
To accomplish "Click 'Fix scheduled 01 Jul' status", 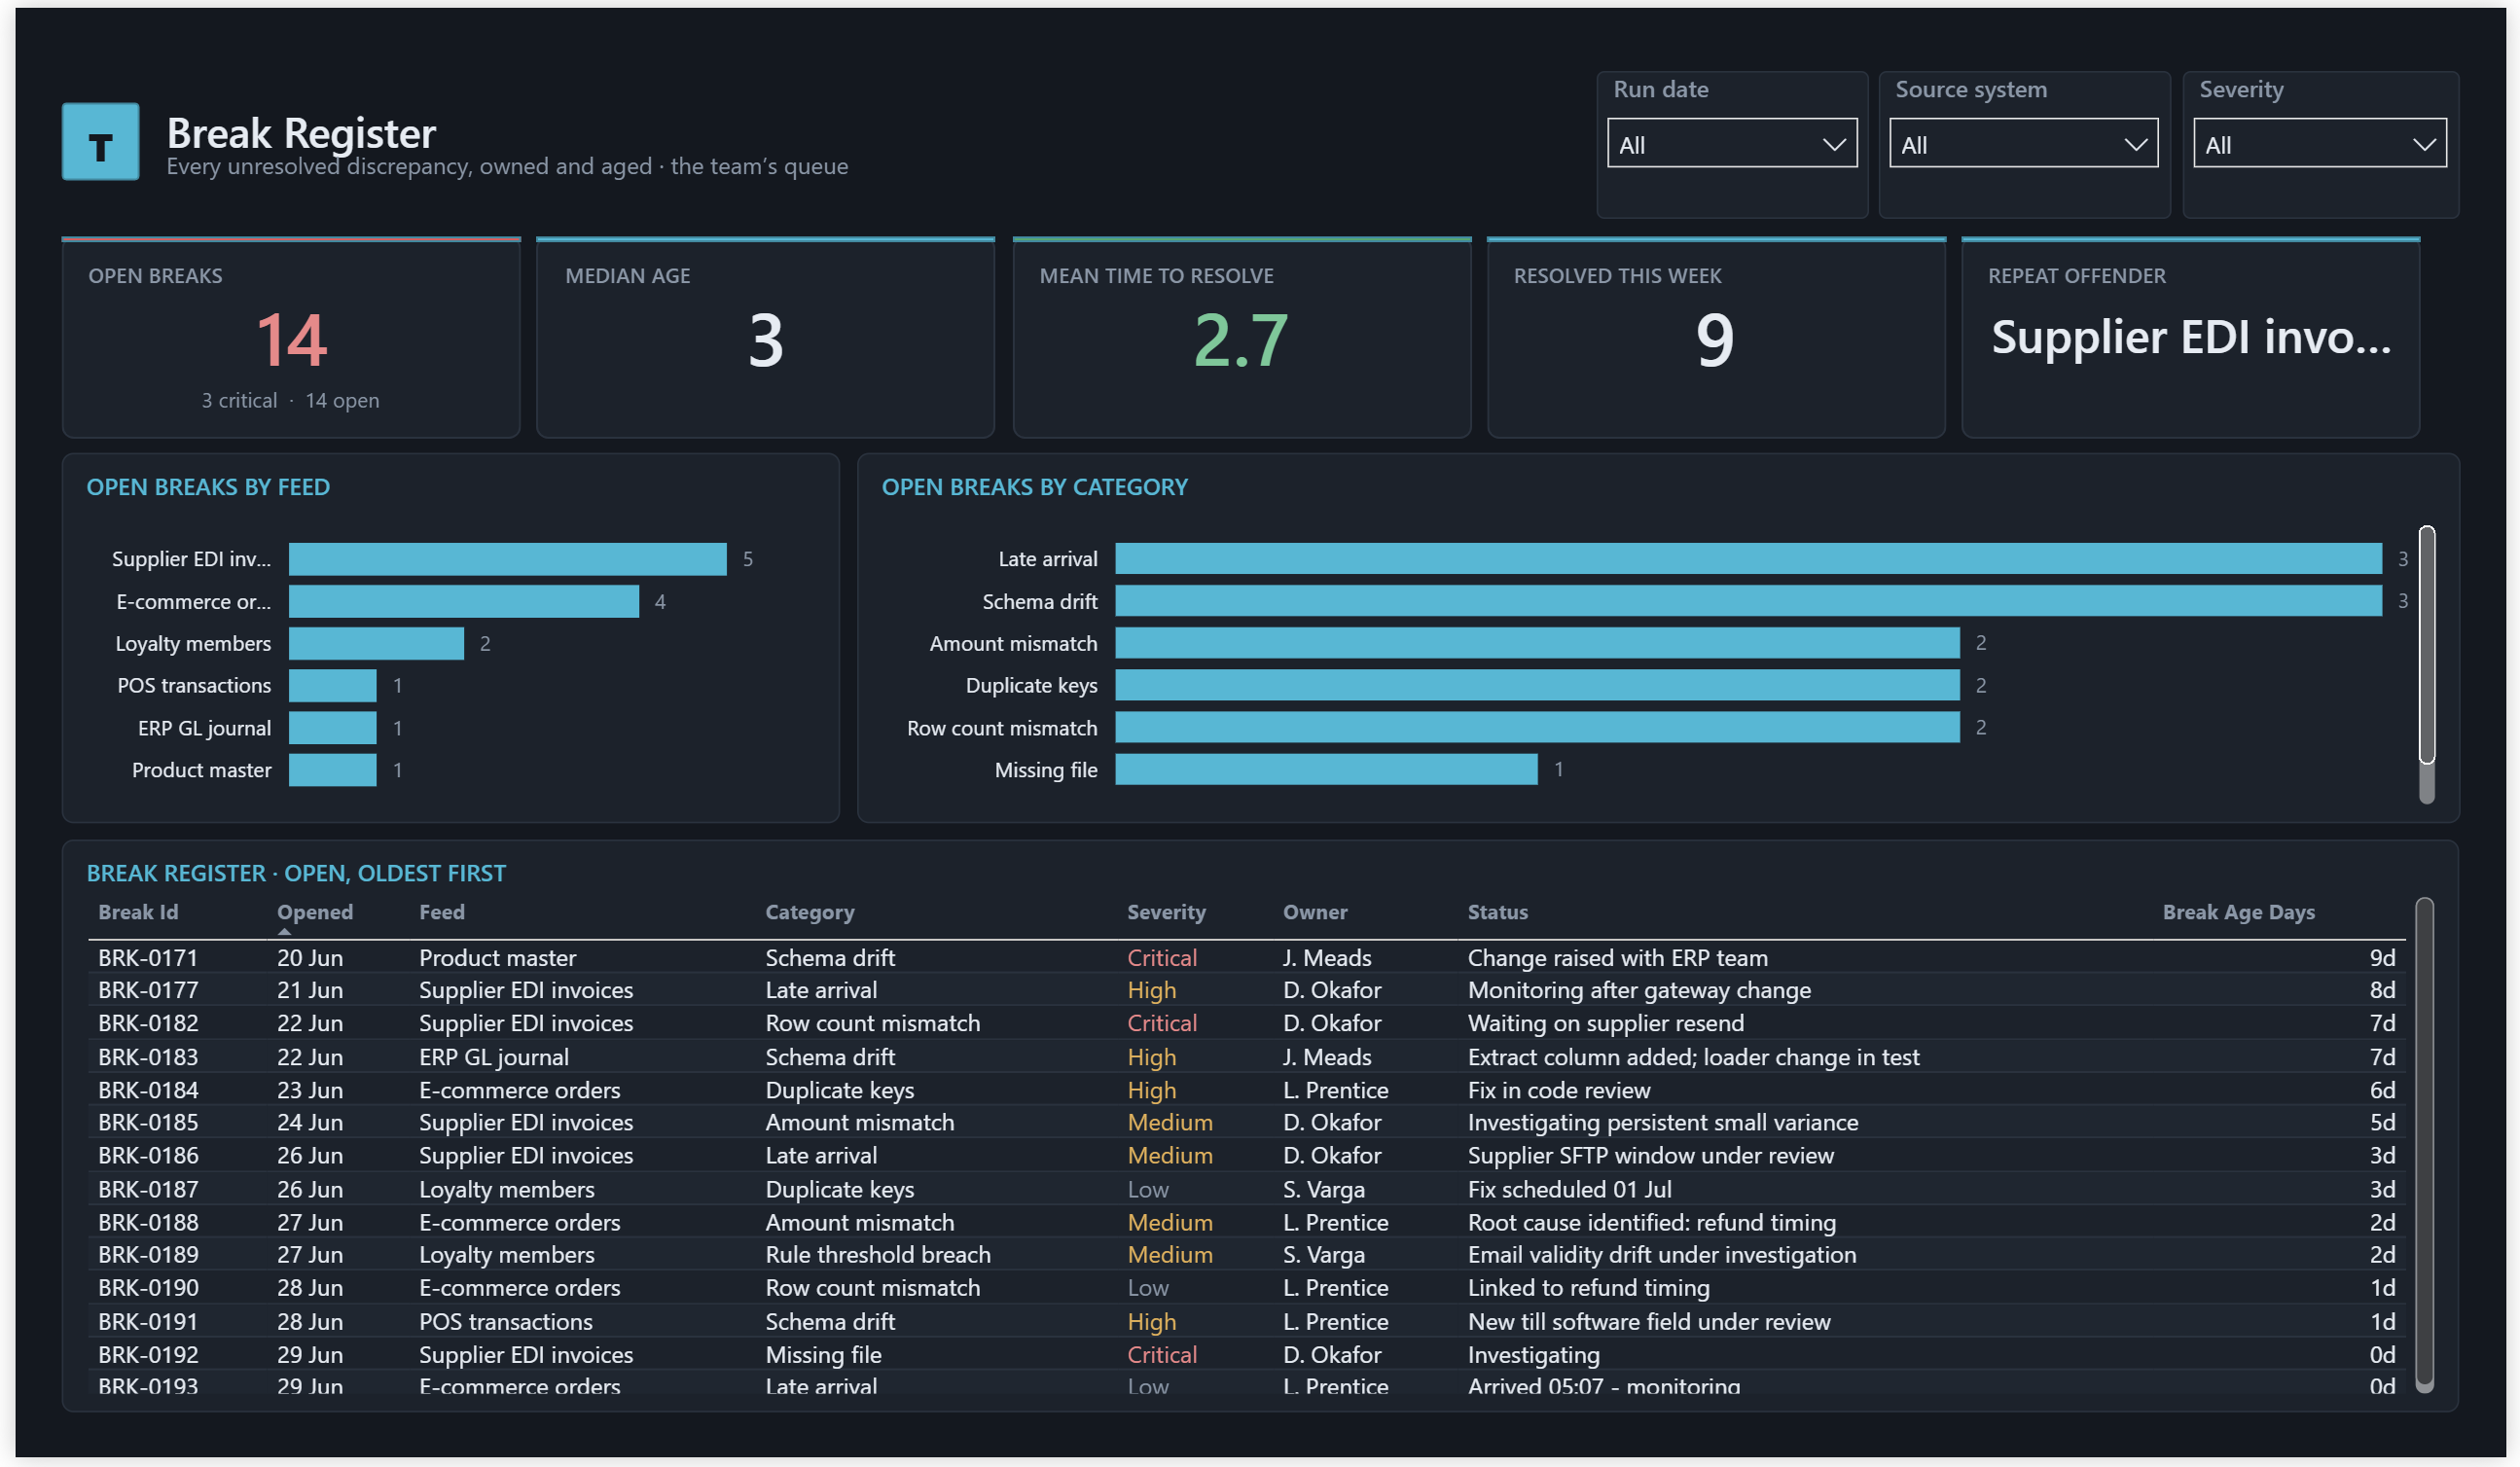I will 1569,1189.
